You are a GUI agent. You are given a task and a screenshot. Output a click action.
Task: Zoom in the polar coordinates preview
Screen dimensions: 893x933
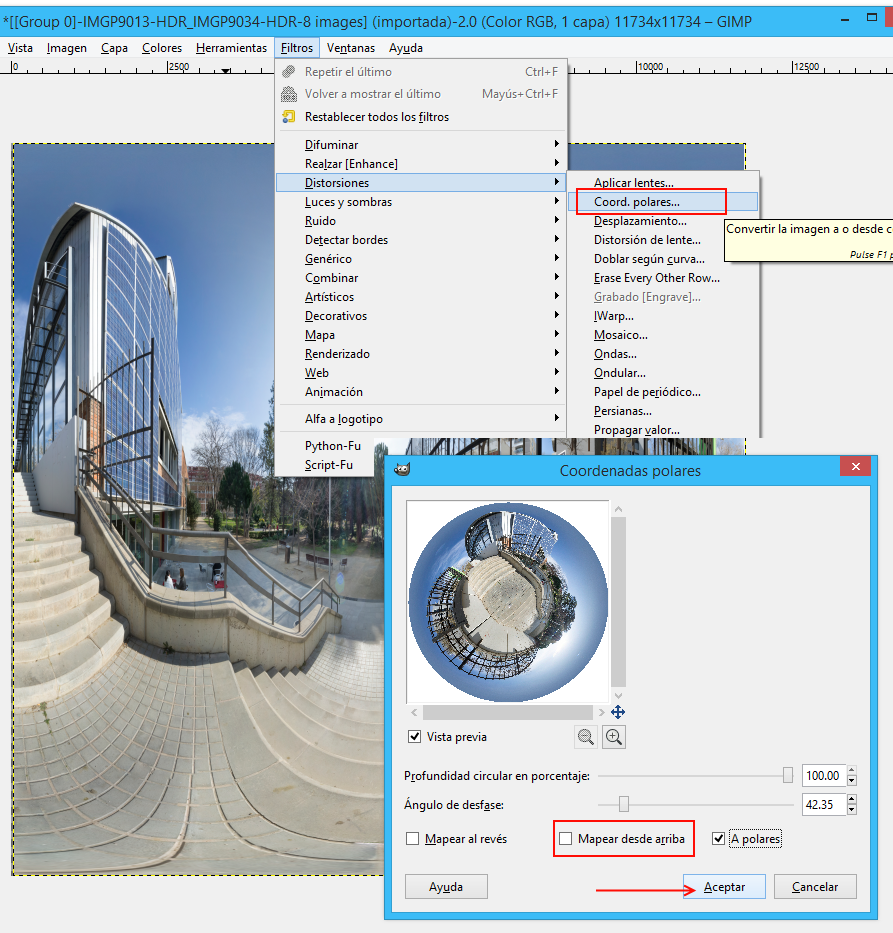click(x=614, y=737)
